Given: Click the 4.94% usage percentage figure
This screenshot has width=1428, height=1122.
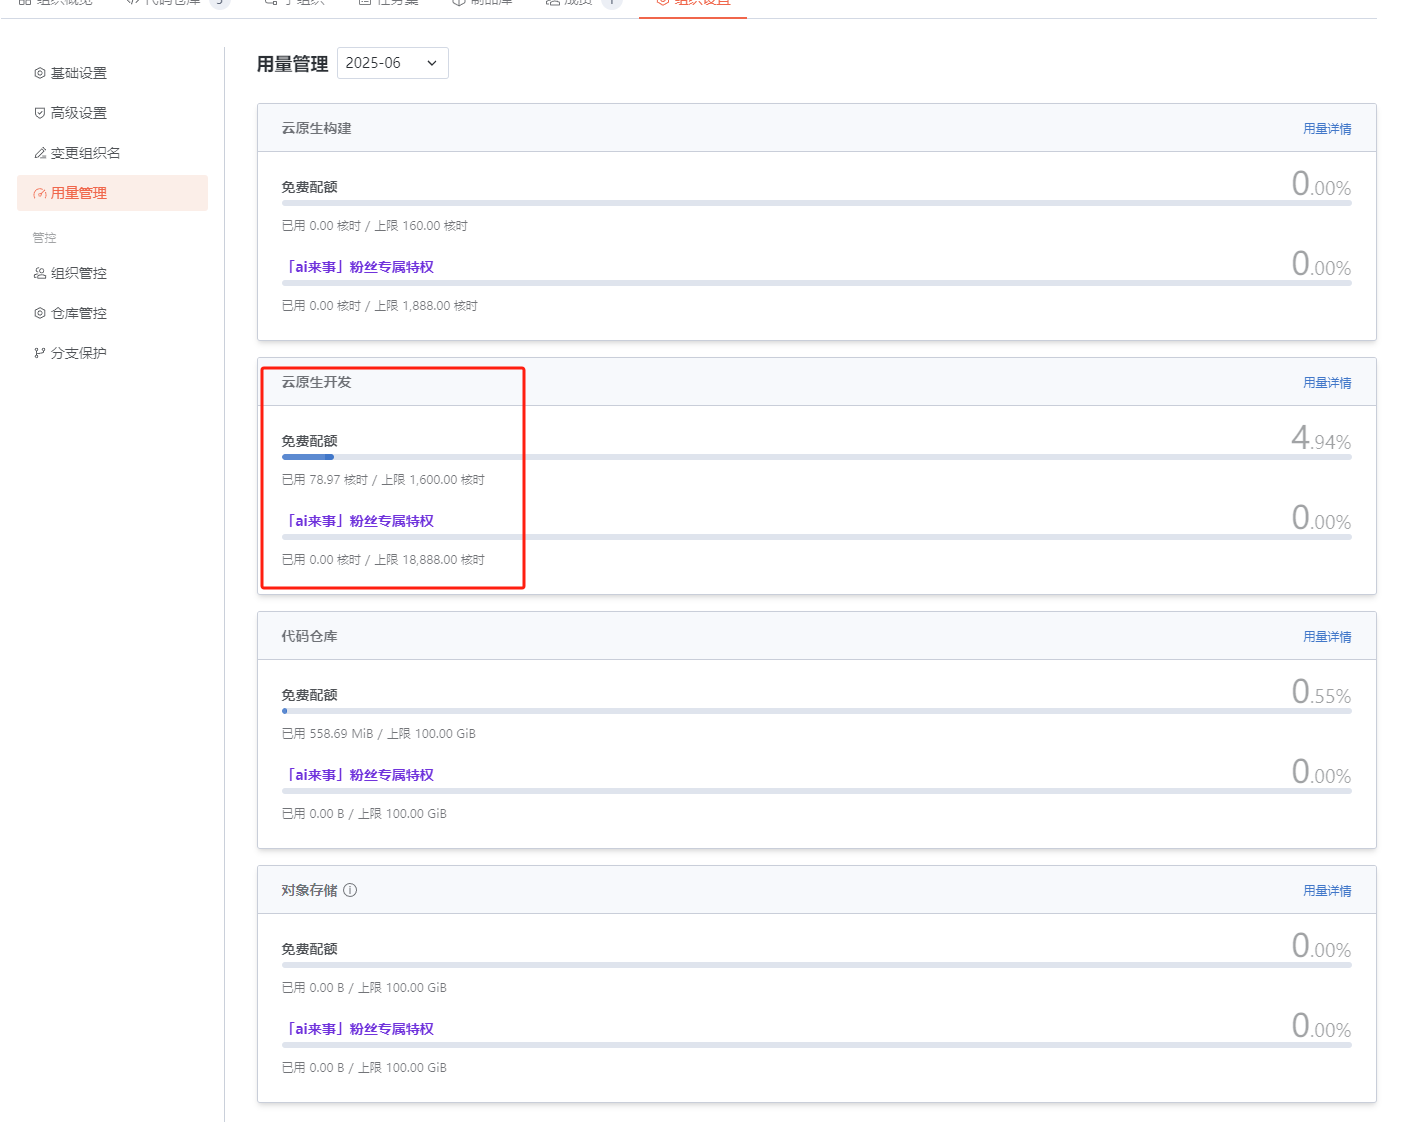Looking at the screenshot, I should pyautogui.click(x=1320, y=439).
